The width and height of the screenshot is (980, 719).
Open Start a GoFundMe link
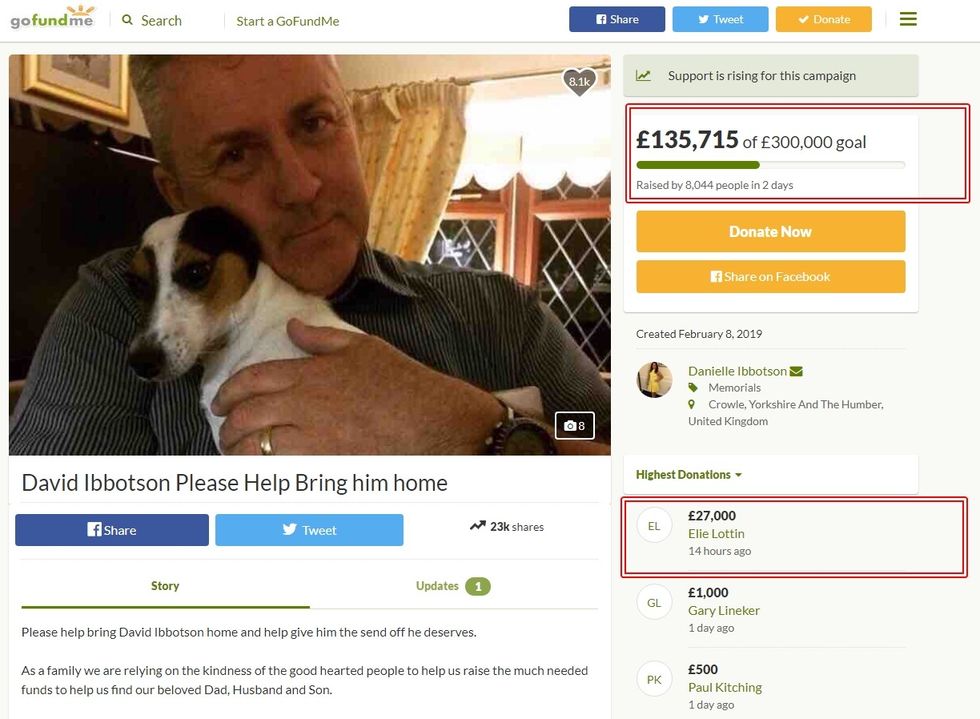tap(287, 21)
